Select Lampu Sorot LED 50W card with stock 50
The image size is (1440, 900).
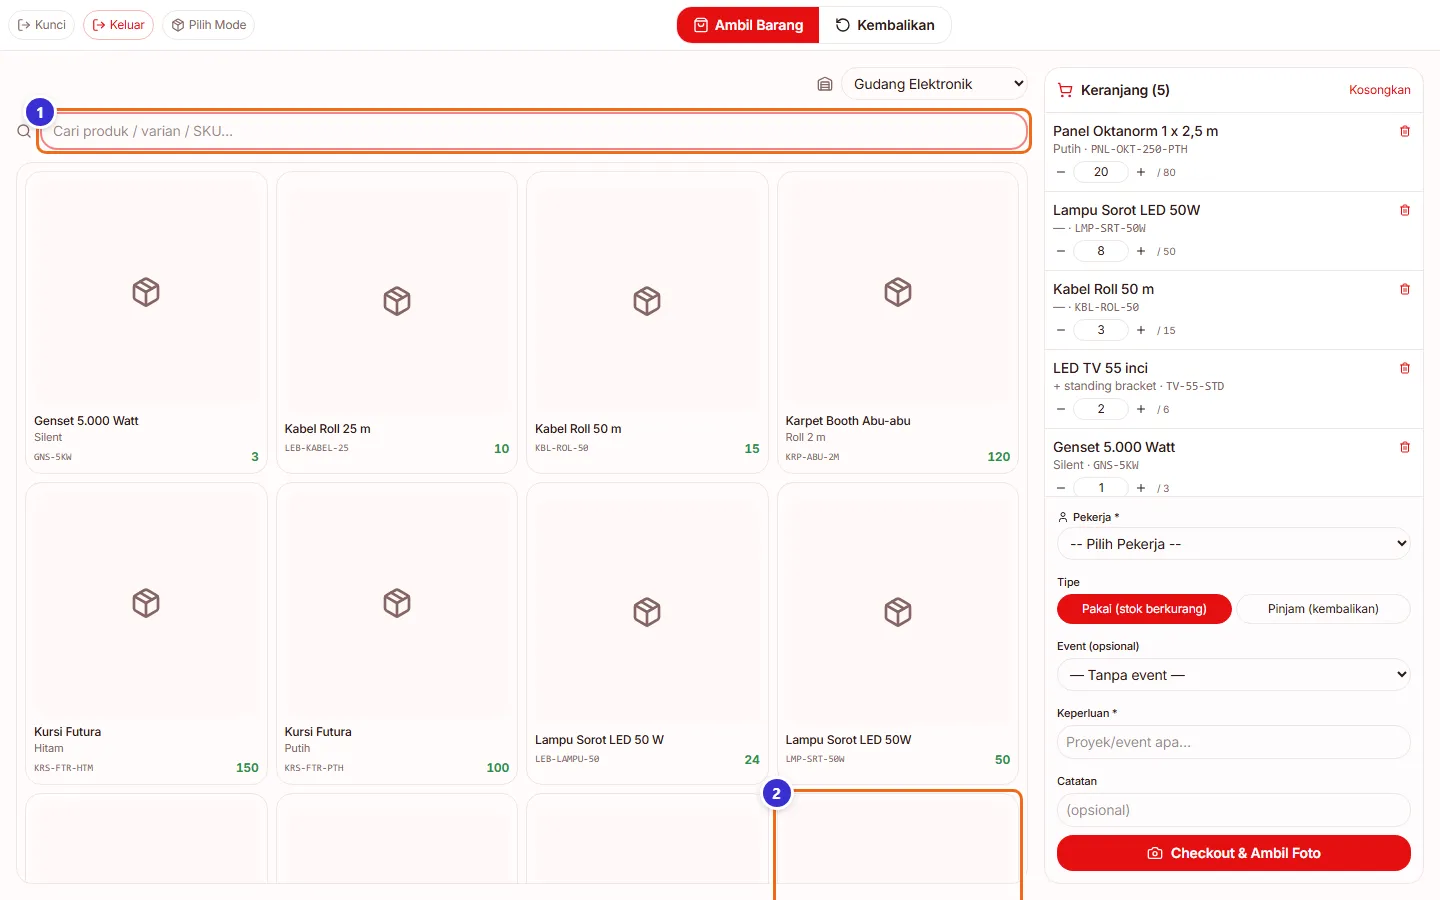tap(898, 633)
